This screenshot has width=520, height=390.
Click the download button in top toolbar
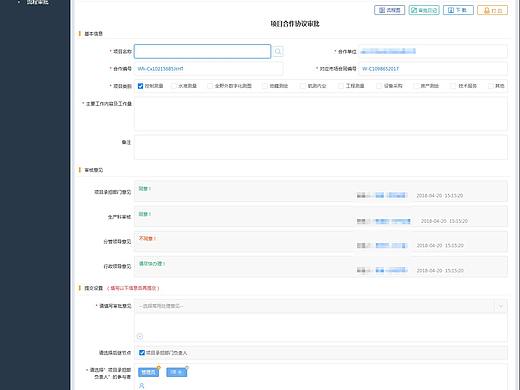[458, 10]
